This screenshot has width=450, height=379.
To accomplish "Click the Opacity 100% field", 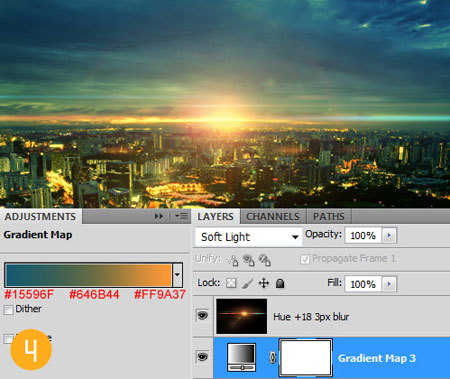I will pyautogui.click(x=363, y=236).
